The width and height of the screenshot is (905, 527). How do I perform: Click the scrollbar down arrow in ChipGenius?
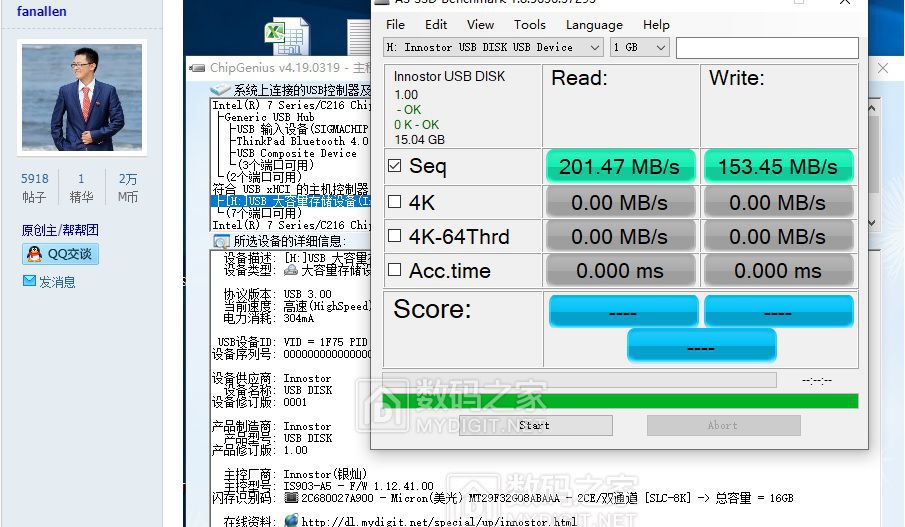[872, 222]
